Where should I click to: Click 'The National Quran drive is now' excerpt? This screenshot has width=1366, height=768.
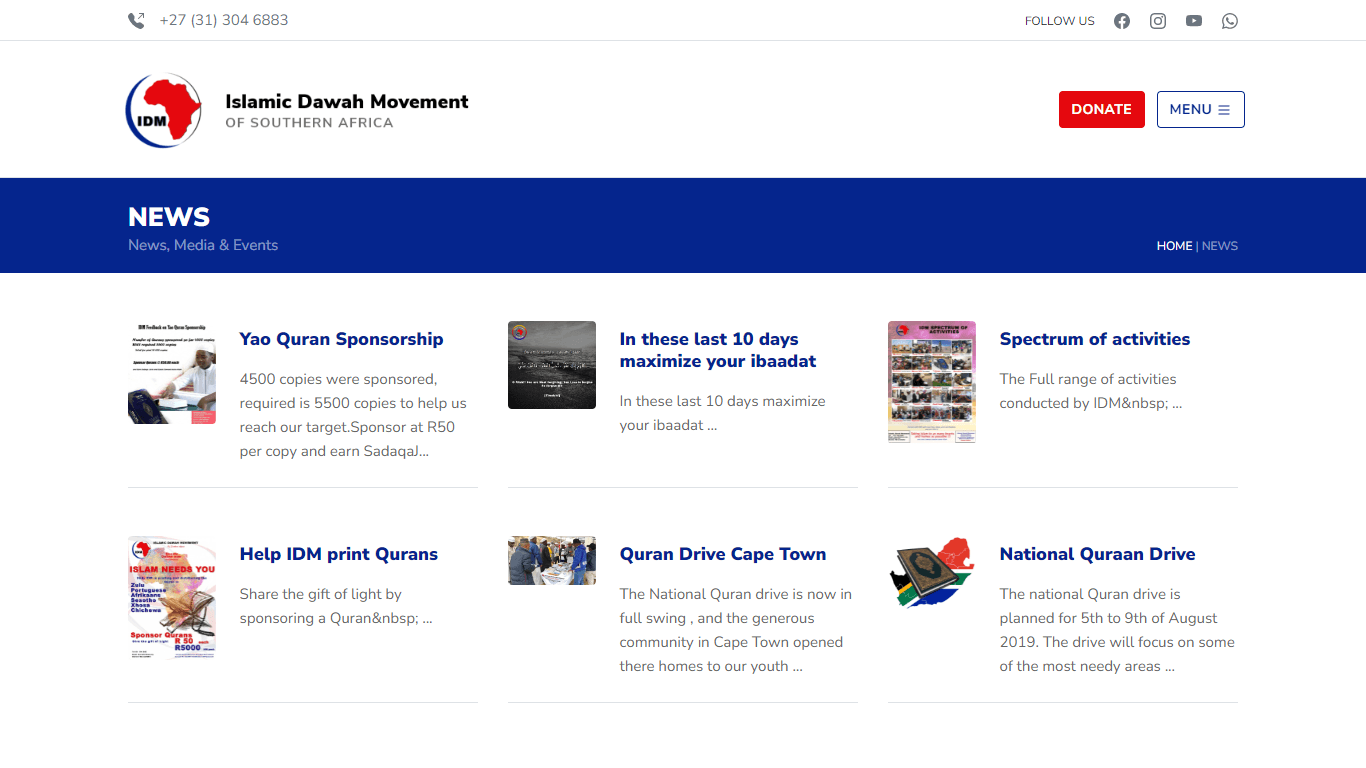[736, 630]
